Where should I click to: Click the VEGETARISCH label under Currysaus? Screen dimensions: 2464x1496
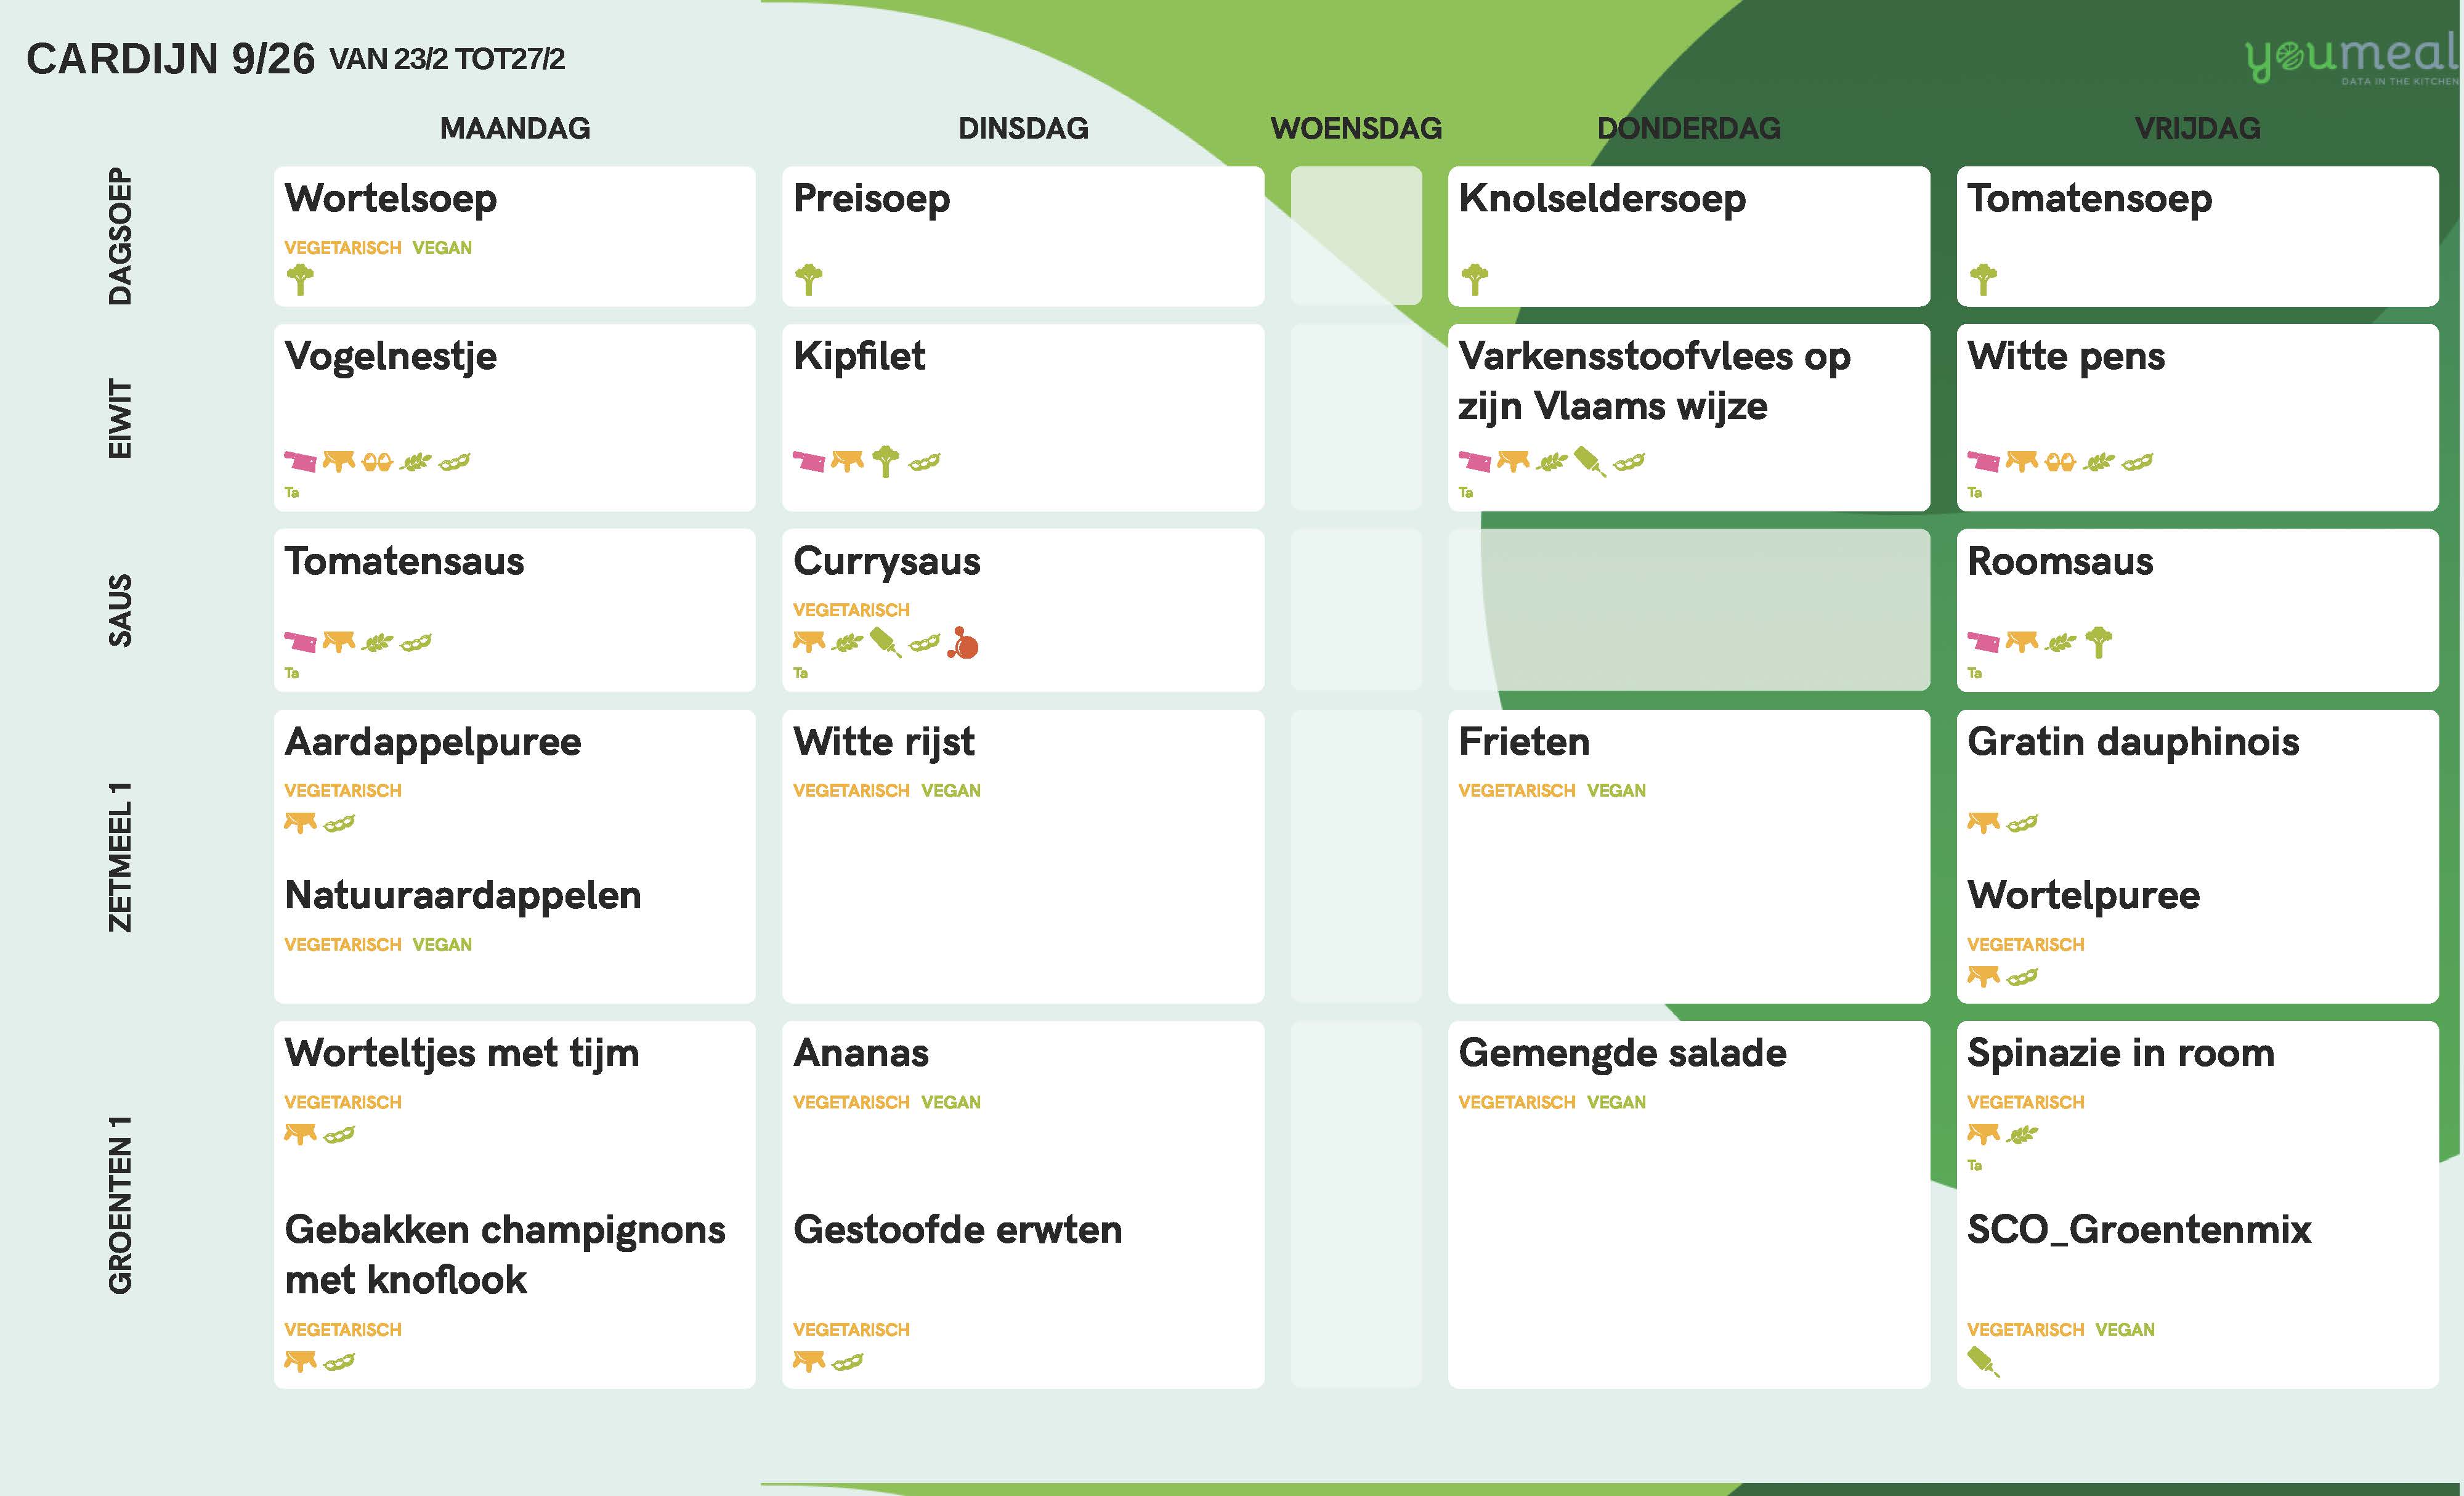(x=851, y=610)
